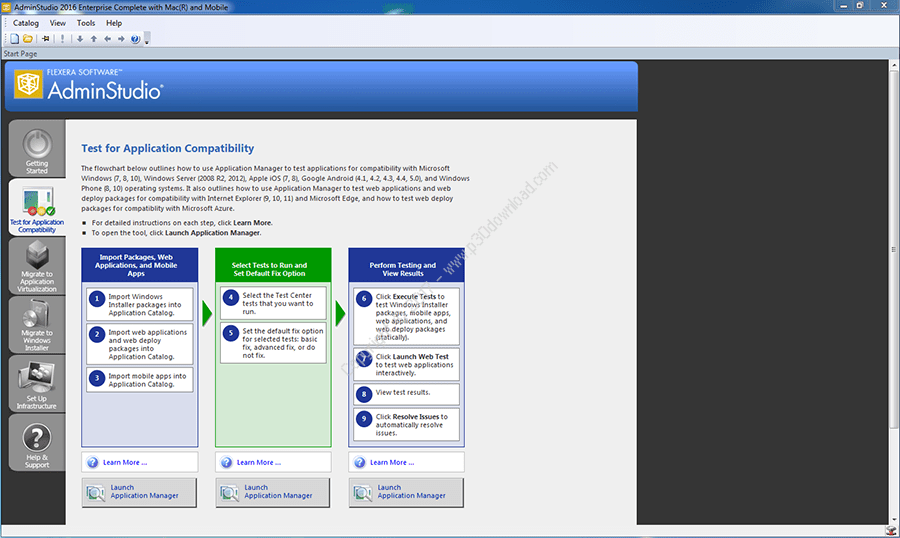Viewport: 900px width, 538px height.
Task: Open the Help & Support sidebar icon
Action: [x=37, y=443]
